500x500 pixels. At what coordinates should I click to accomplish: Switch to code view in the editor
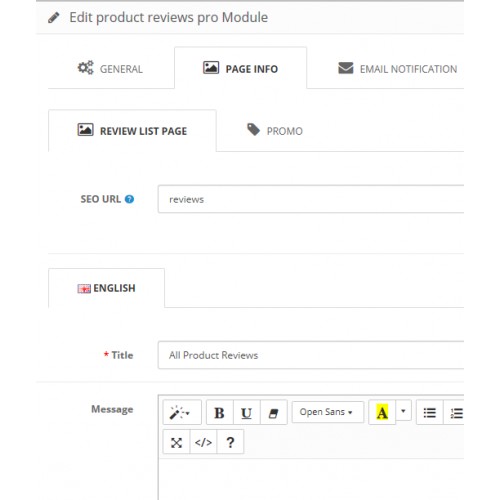tap(203, 442)
